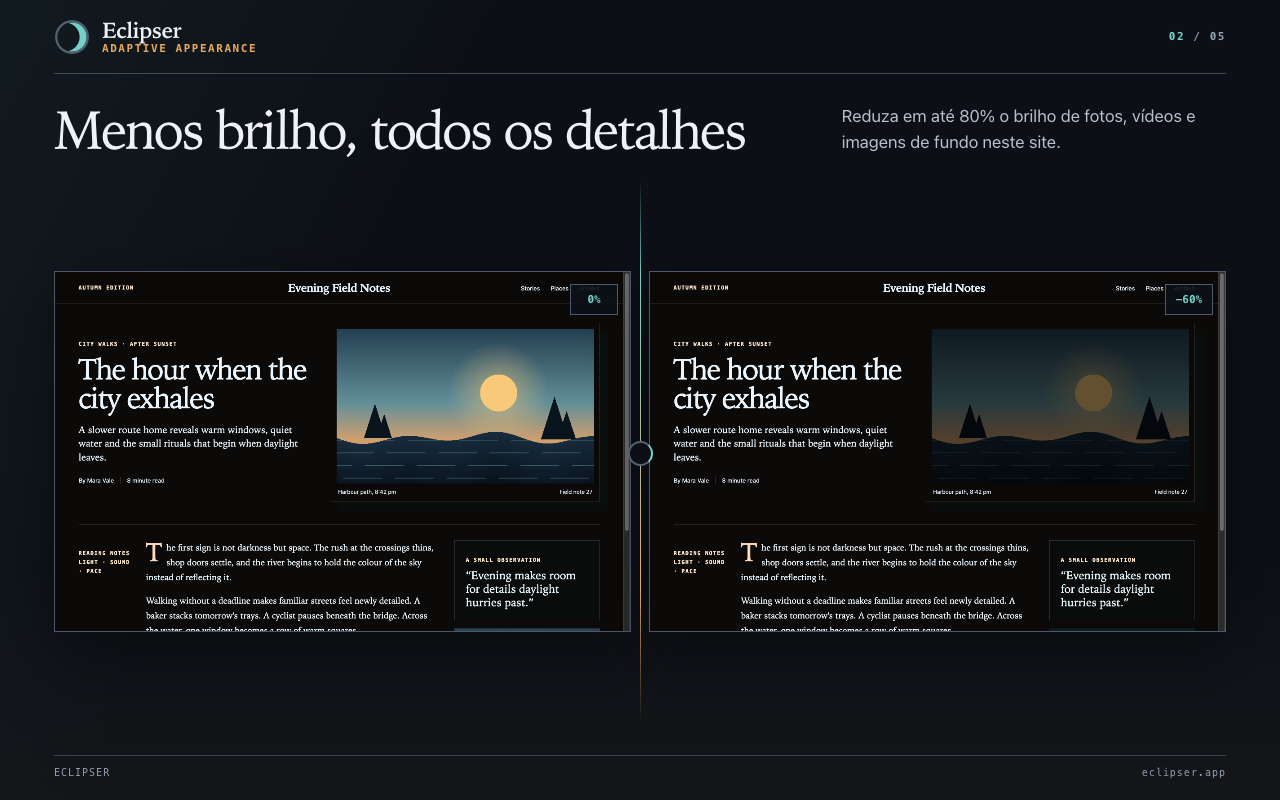Click 'By Mara Vale' byline in 0% preview
1280x800 pixels.
point(96,481)
